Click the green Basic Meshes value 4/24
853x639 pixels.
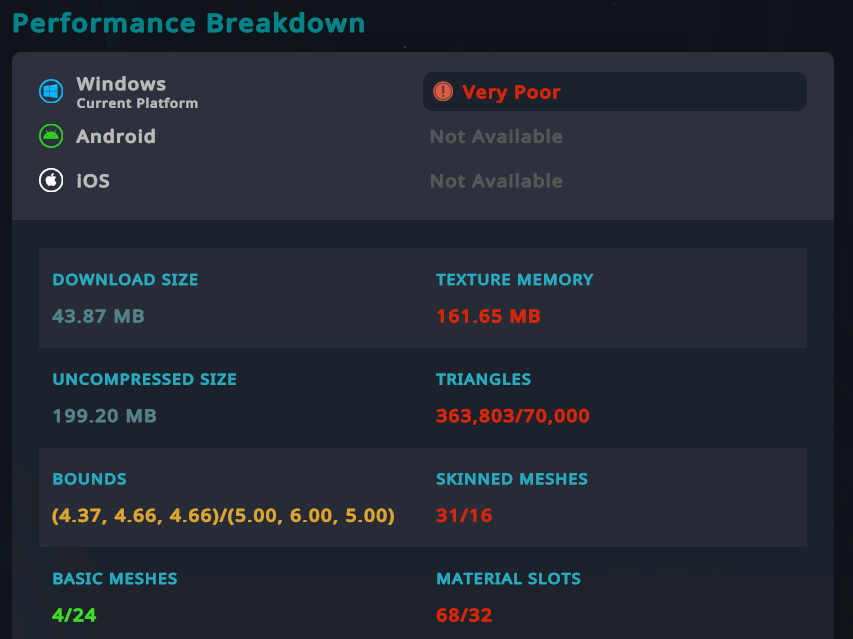(x=74, y=615)
